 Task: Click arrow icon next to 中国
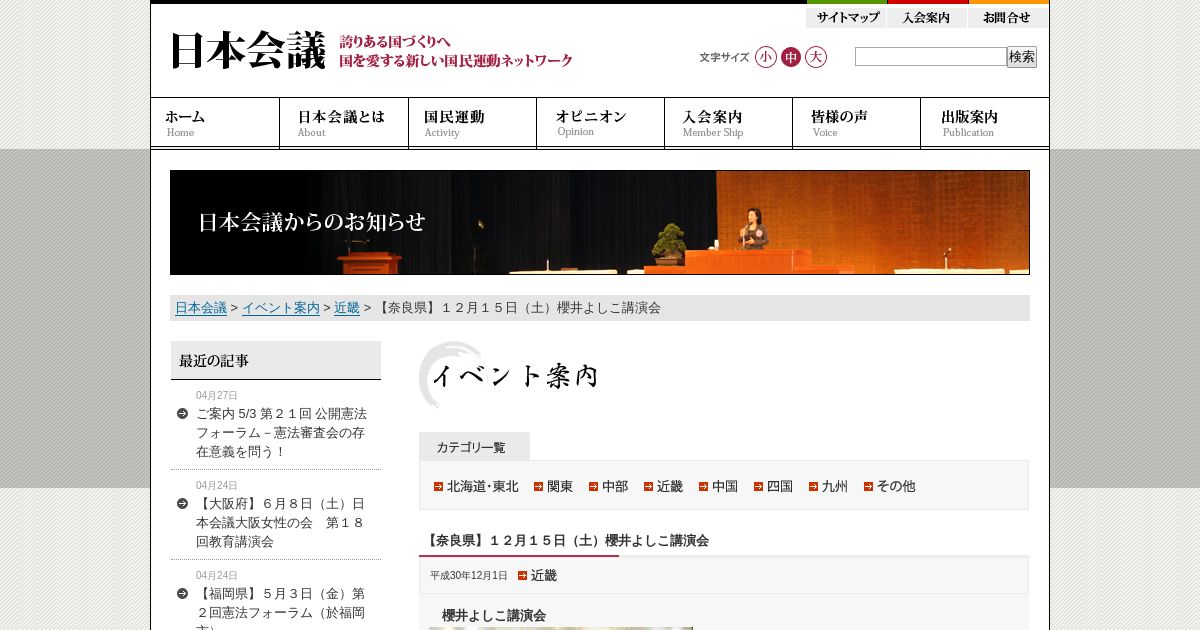click(704, 487)
